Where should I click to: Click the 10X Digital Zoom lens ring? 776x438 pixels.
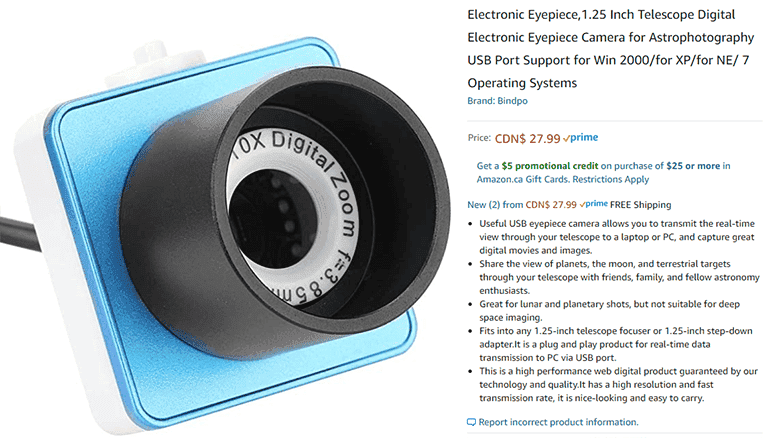tap(293, 218)
